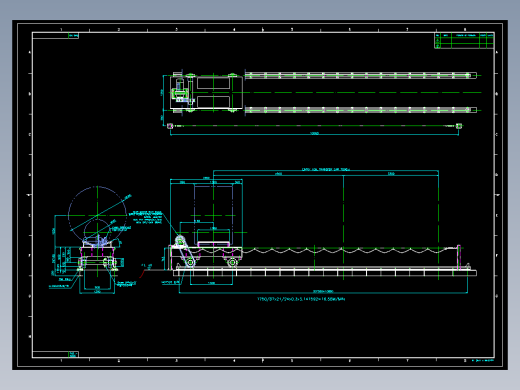This screenshot has width=520, height=390.
Task: Pick the small inner coil circle in end view
Action: pos(97,232)
